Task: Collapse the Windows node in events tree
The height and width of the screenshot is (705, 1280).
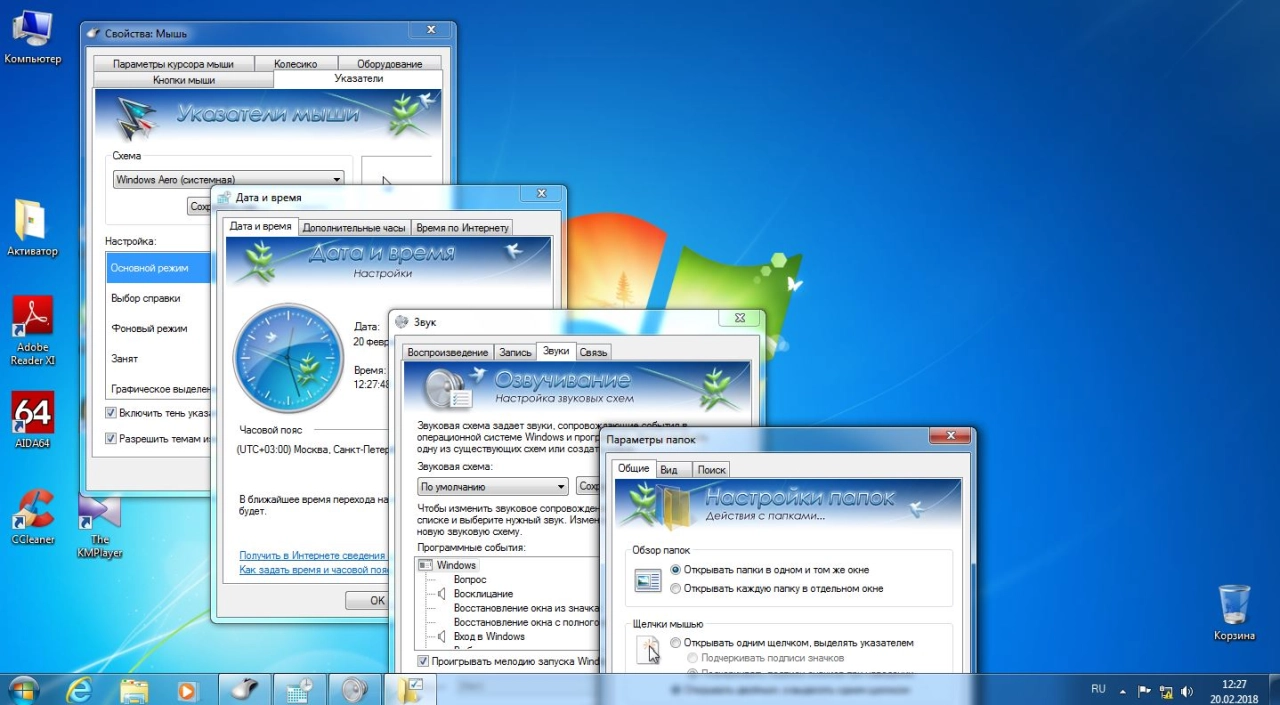Action: click(425, 565)
